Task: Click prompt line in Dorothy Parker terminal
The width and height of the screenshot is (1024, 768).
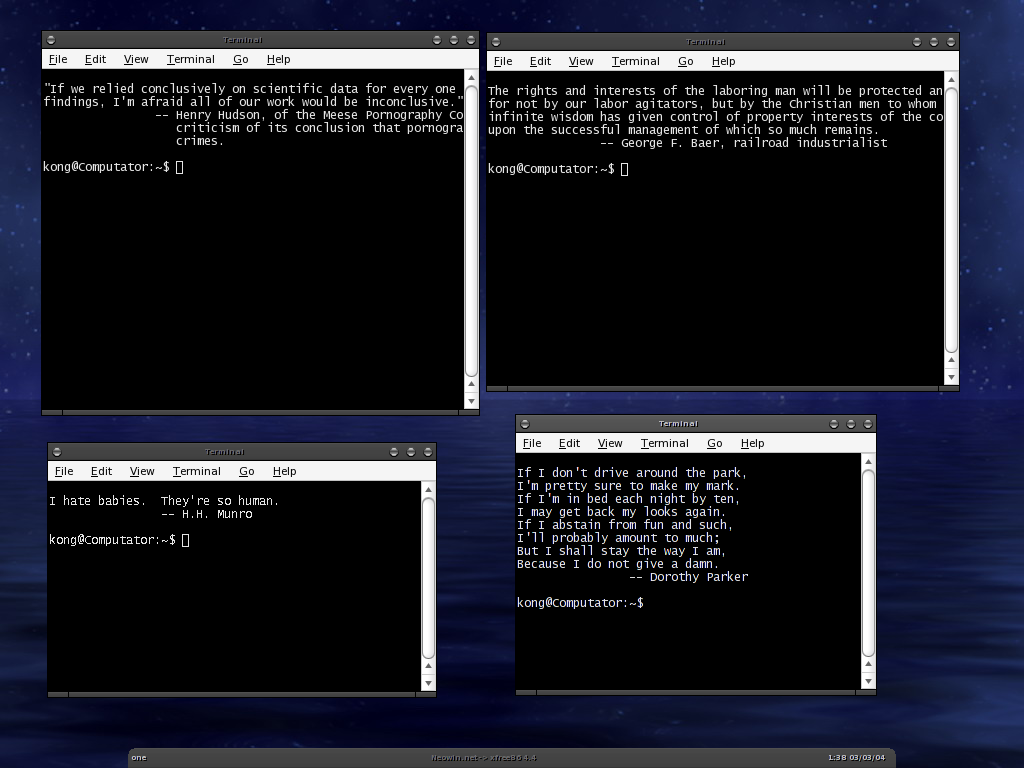Action: tap(581, 603)
